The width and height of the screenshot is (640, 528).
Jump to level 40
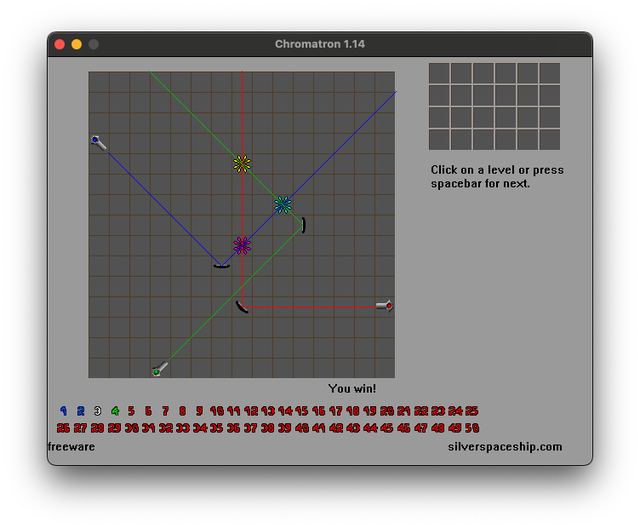tap(302, 428)
